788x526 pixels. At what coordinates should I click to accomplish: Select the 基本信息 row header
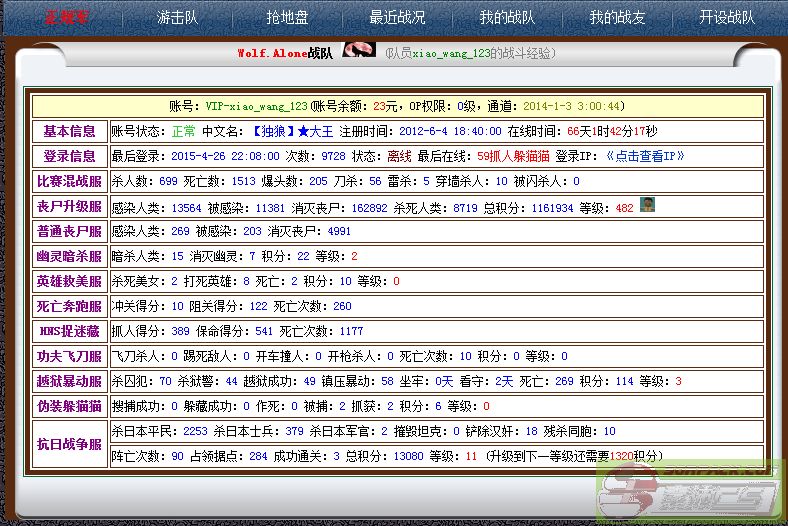tap(69, 131)
